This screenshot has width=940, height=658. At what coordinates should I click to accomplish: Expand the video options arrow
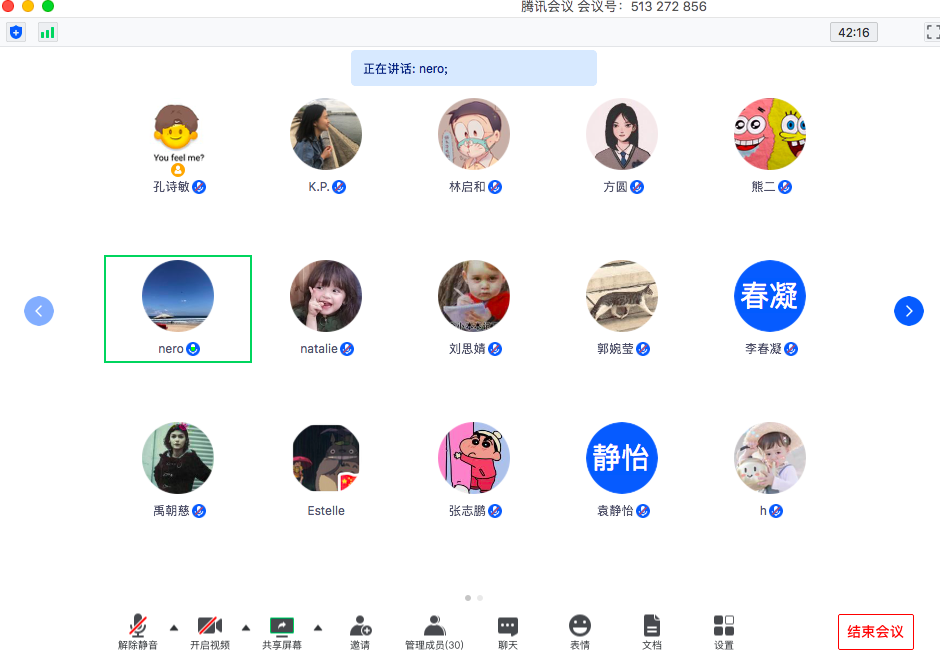[246, 628]
